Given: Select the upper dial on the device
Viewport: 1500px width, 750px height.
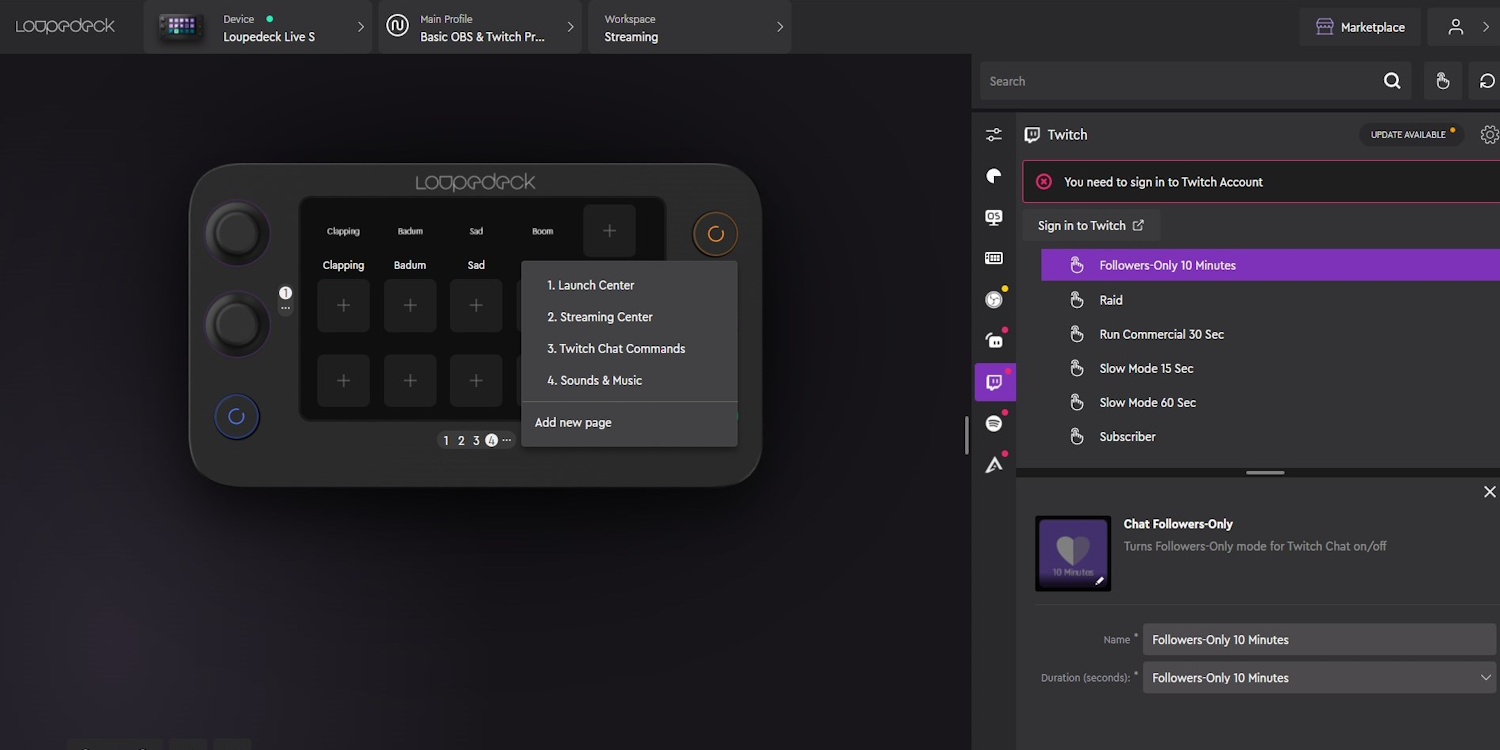Looking at the screenshot, I should pos(237,234).
